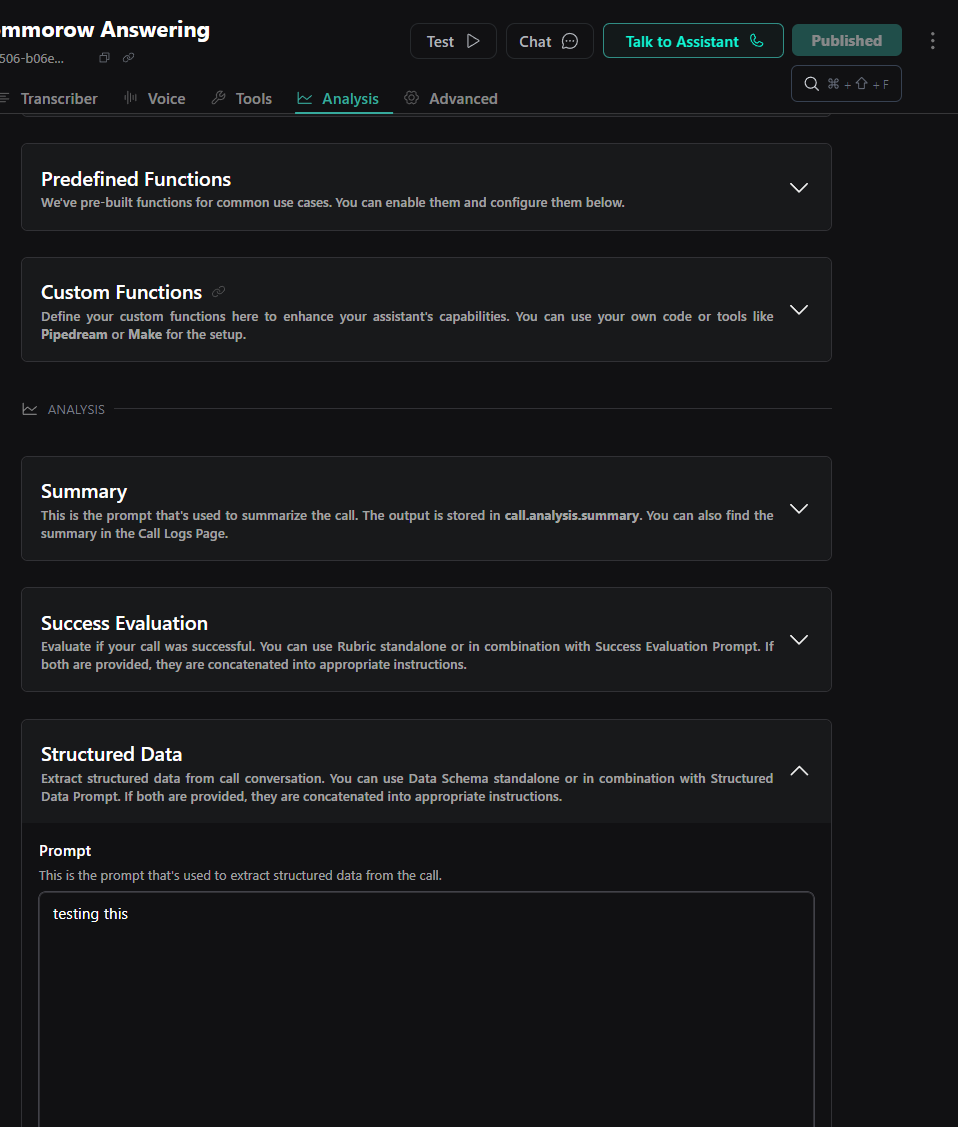Click the search magnifier shortcut box
This screenshot has height=1127, width=958.
click(x=846, y=84)
